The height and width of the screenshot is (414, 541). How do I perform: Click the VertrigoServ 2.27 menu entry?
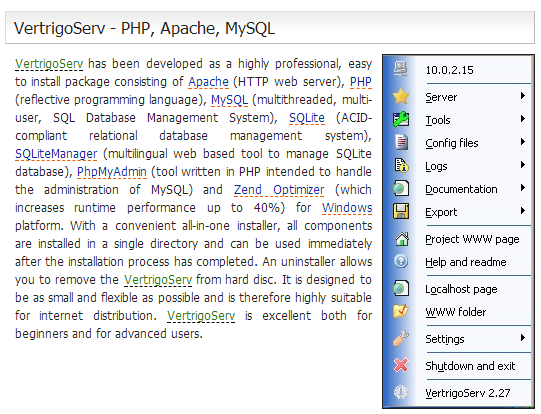468,393
